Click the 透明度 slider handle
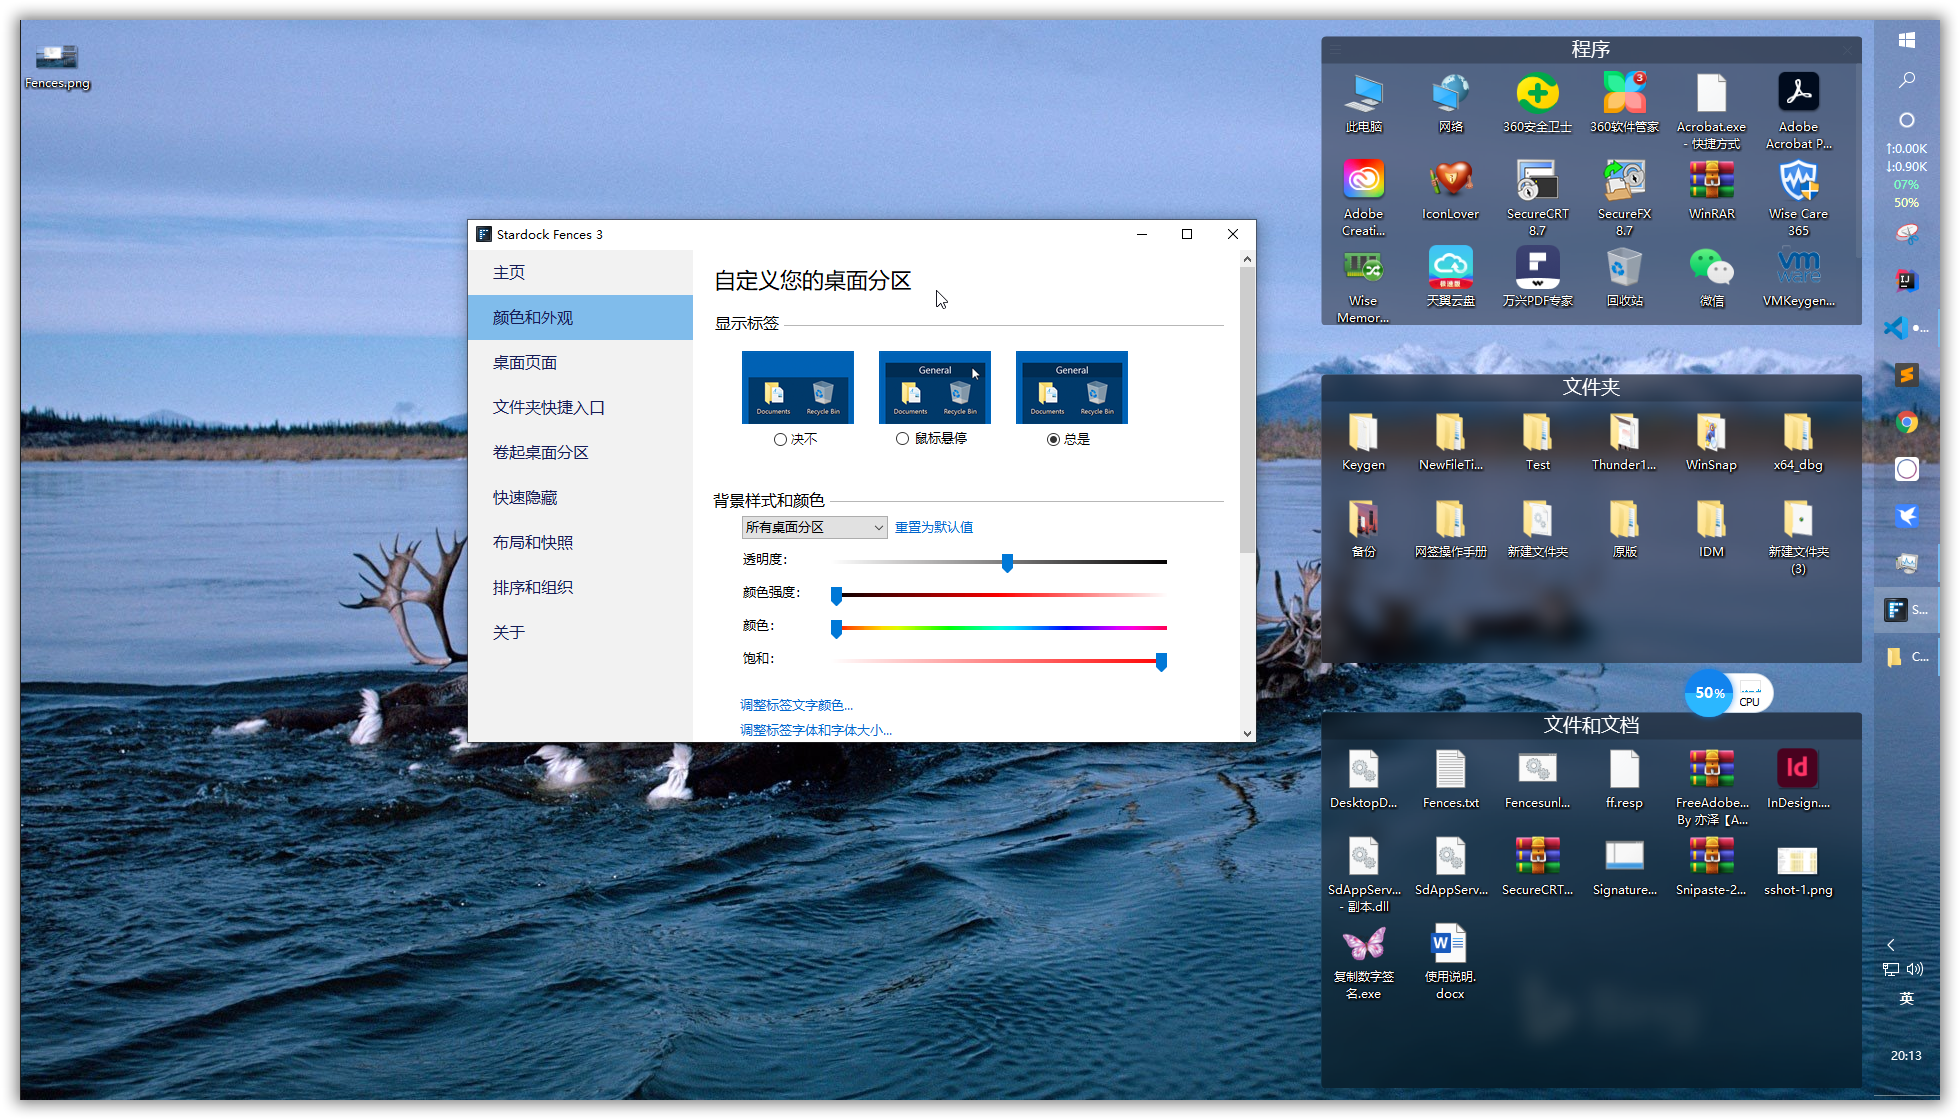 pos(1007,563)
